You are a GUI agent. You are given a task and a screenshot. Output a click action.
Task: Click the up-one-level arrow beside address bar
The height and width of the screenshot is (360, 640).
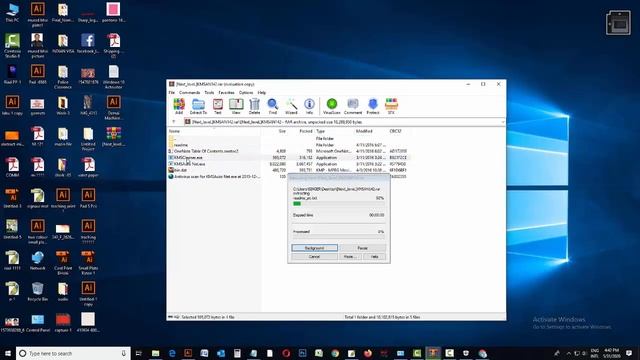coord(174,122)
